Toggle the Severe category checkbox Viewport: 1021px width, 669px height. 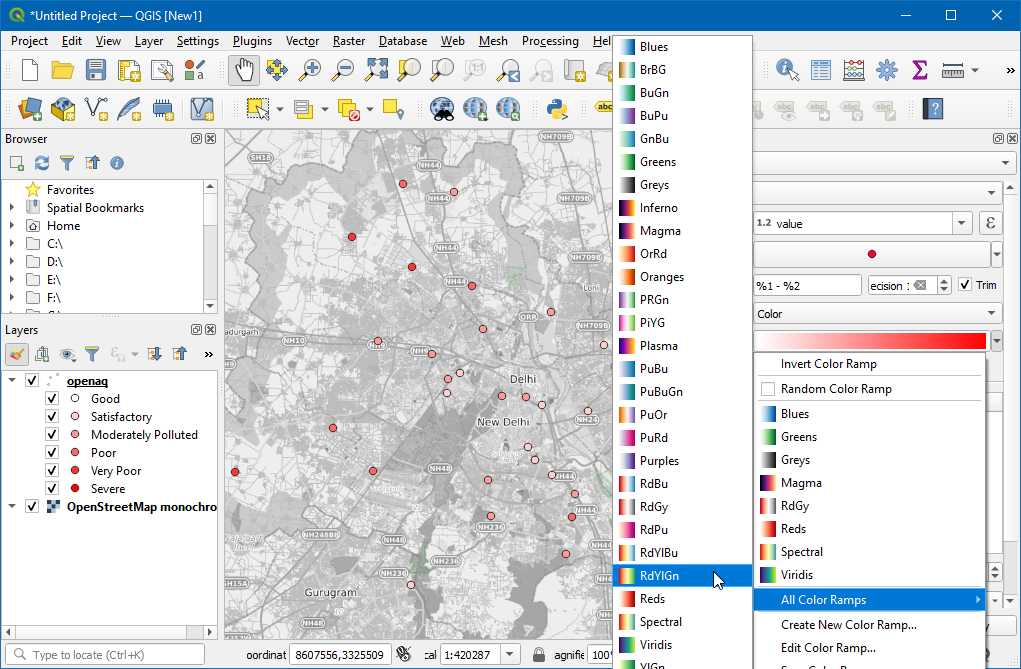52,488
